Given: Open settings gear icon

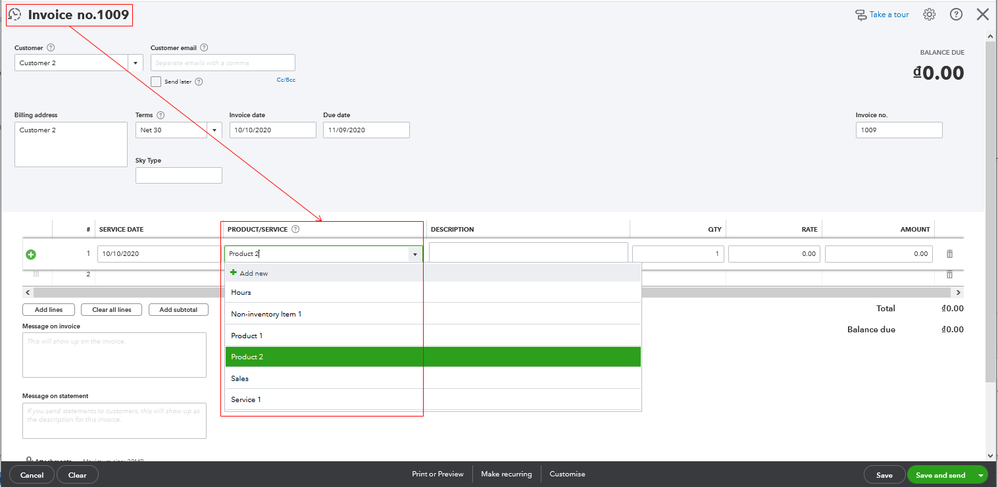Looking at the screenshot, I should 929,14.
